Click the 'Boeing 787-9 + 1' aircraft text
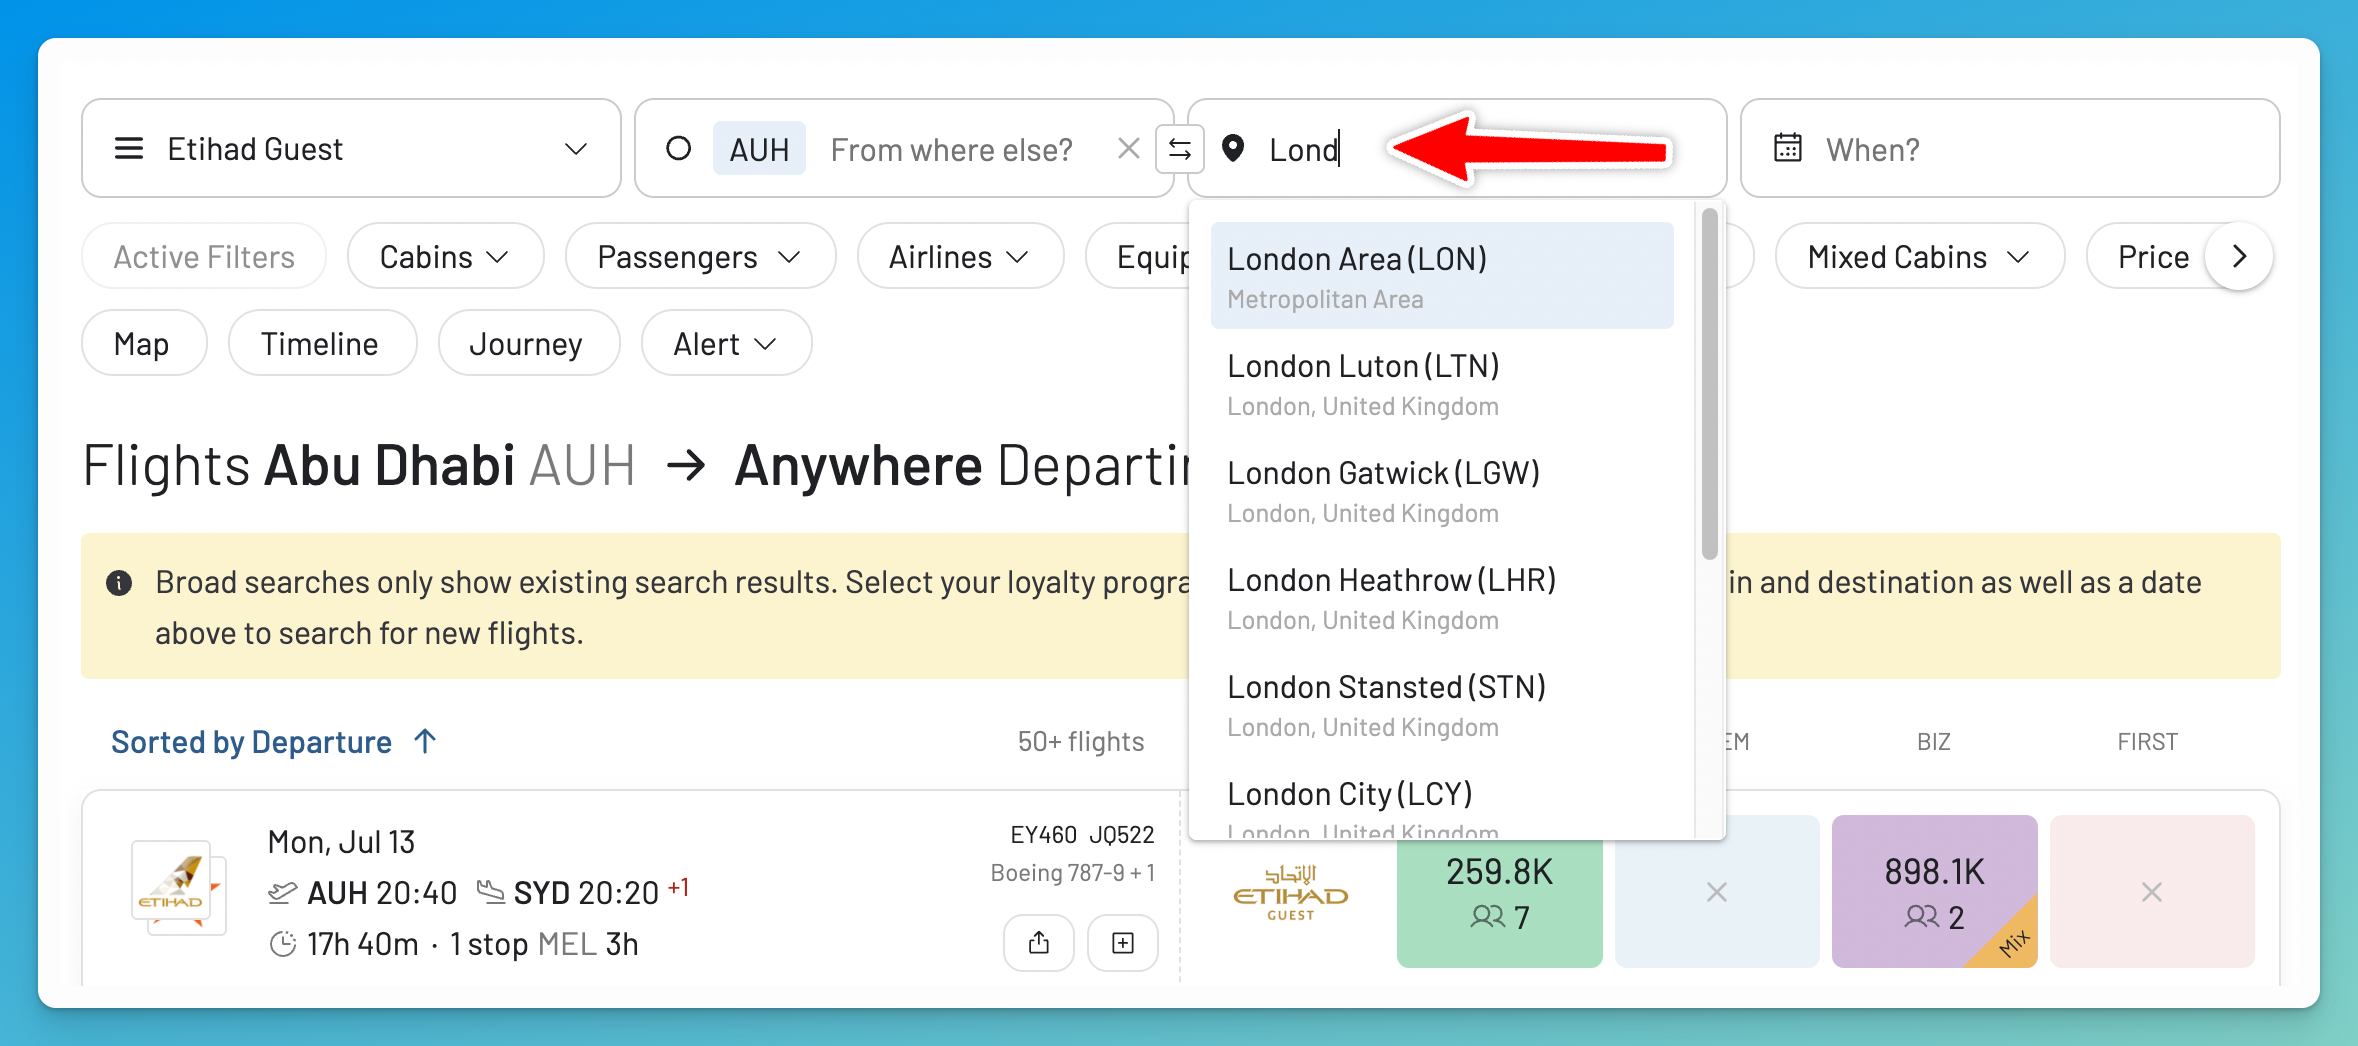This screenshot has width=2358, height=1046. click(x=1073, y=873)
